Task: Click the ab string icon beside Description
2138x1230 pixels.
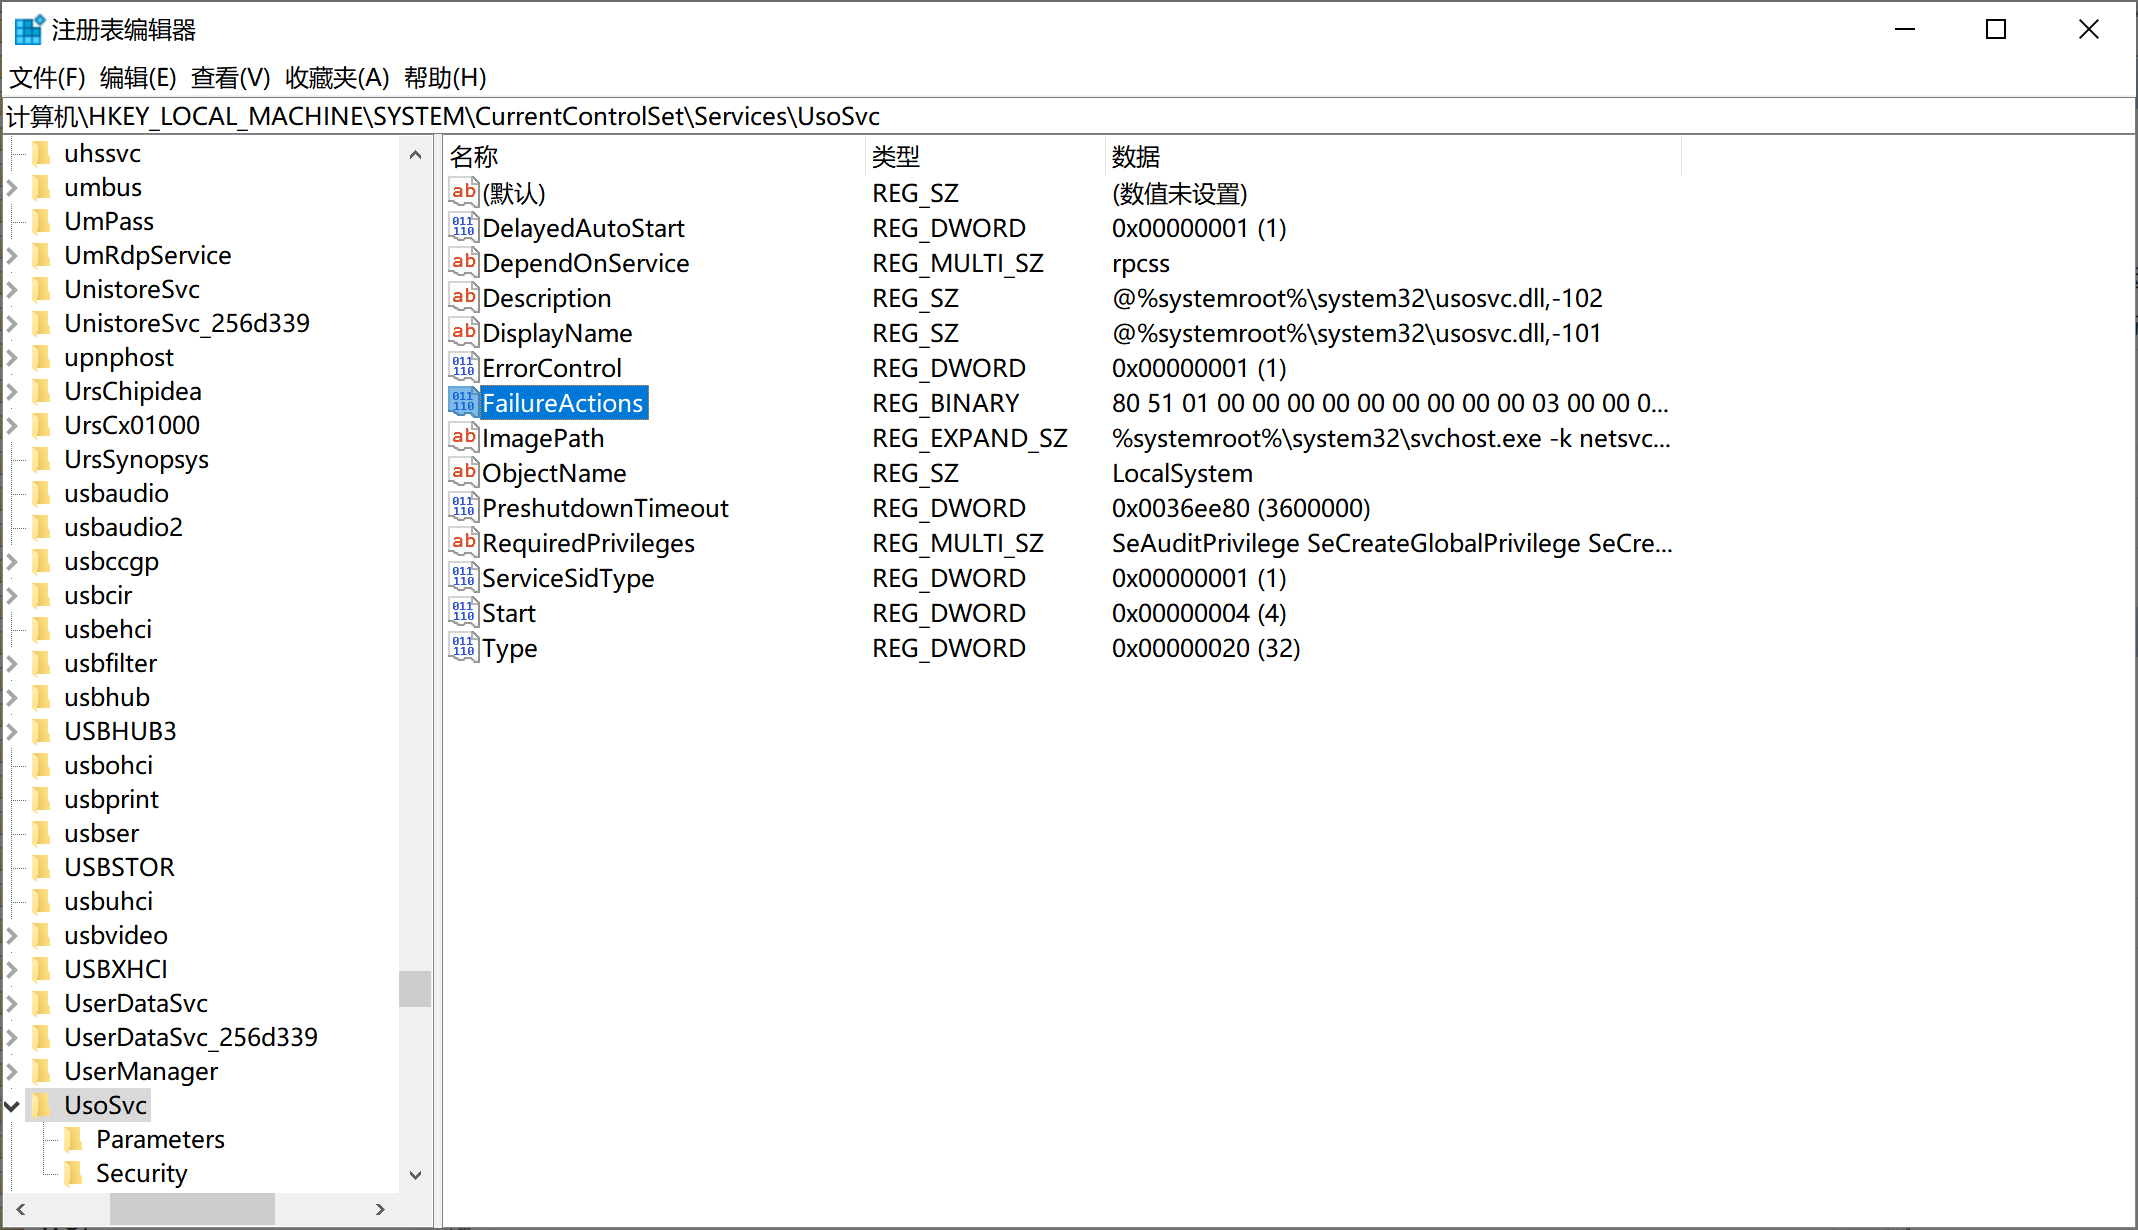Action: click(x=462, y=297)
